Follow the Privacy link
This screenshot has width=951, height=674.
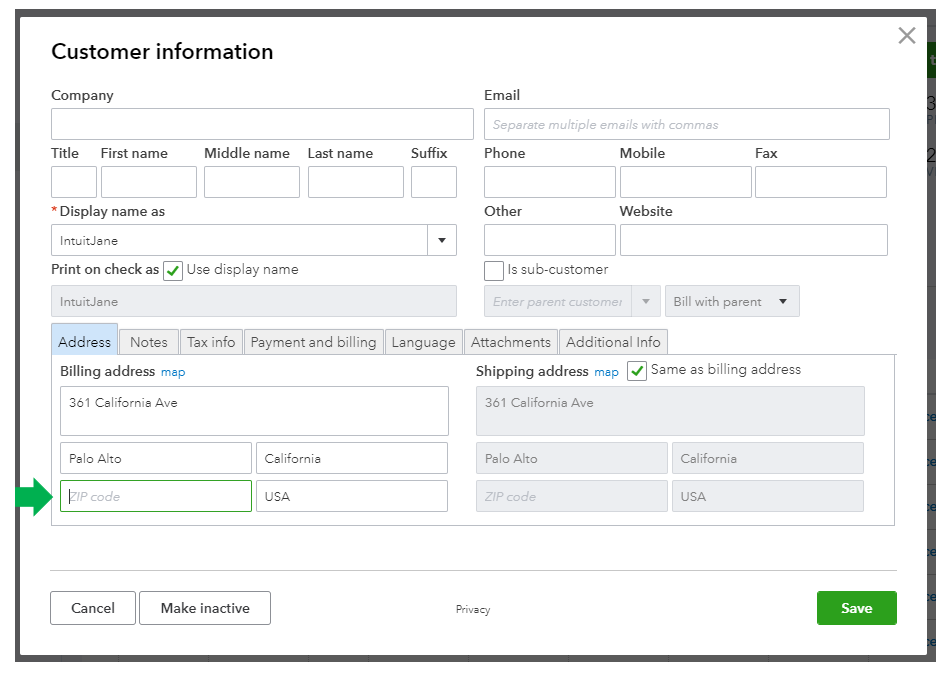click(473, 609)
